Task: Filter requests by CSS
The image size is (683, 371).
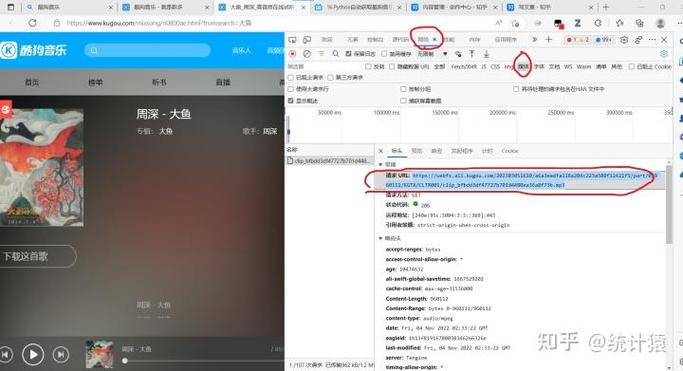Action: click(x=495, y=67)
